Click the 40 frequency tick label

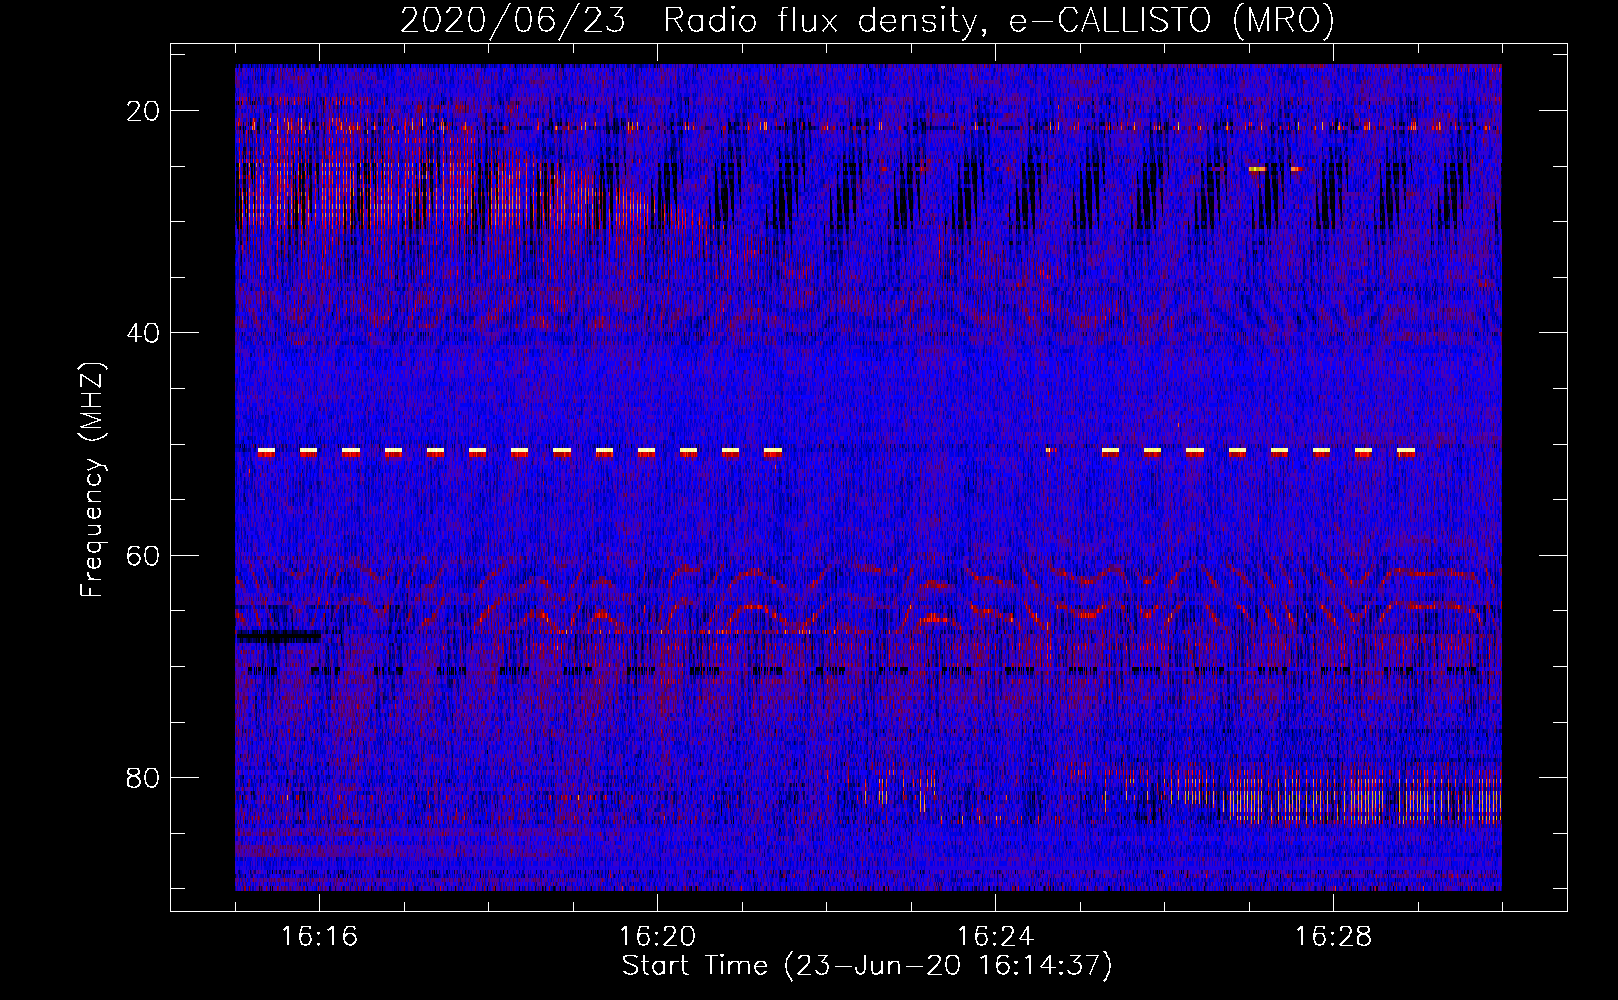point(143,333)
